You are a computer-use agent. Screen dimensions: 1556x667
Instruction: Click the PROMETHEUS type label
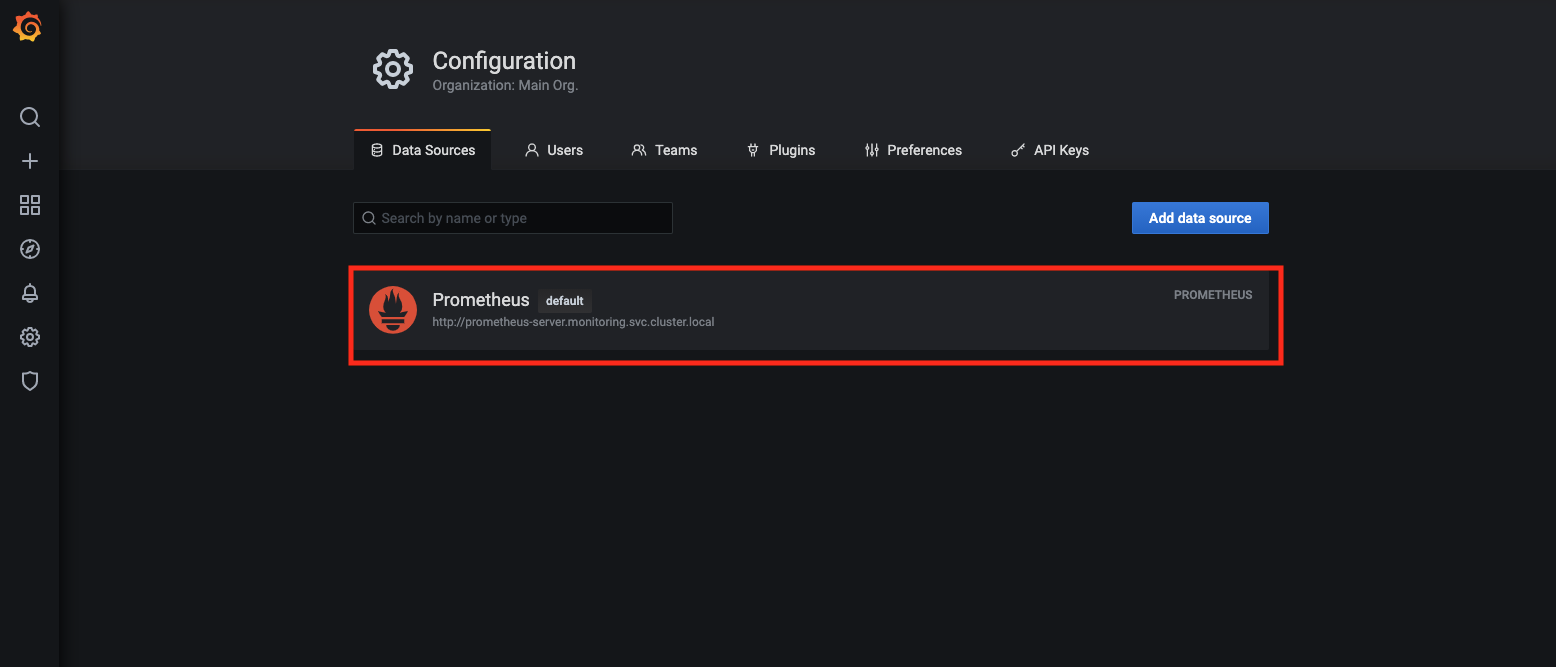coord(1213,295)
